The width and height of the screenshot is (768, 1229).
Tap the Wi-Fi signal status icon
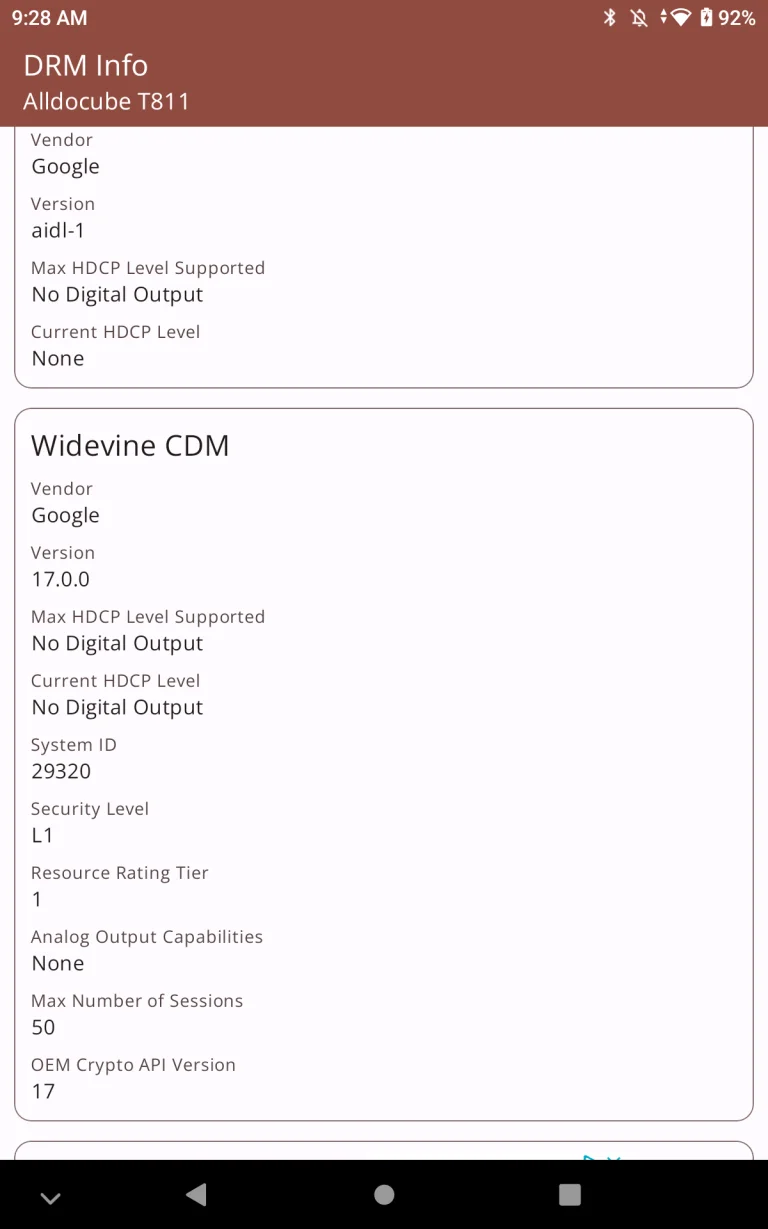tap(680, 18)
